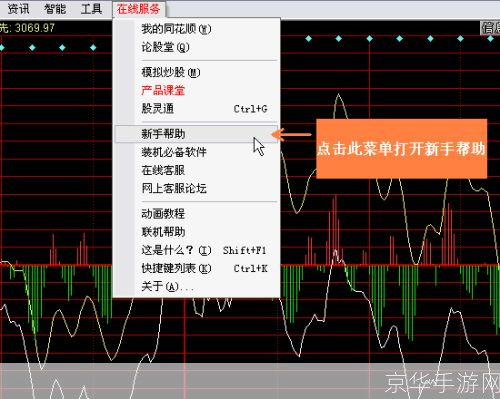Open the 智能 menu
Image resolution: width=500 pixels, height=399 pixels.
[x=55, y=9]
